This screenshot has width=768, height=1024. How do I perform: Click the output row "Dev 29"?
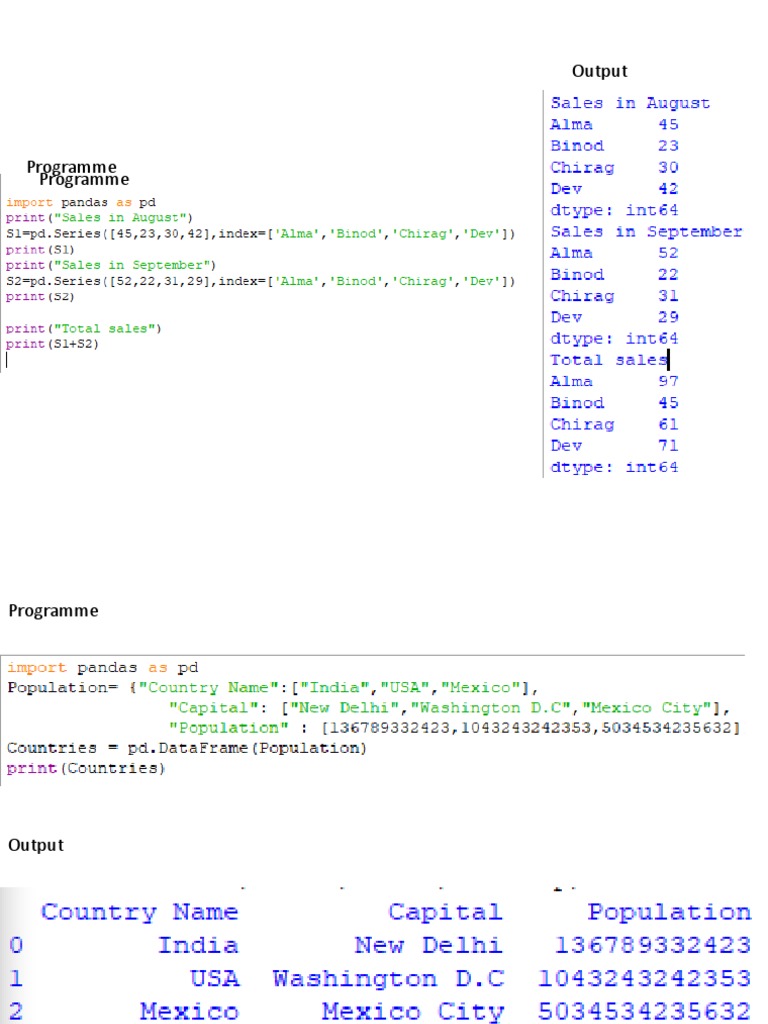click(615, 317)
